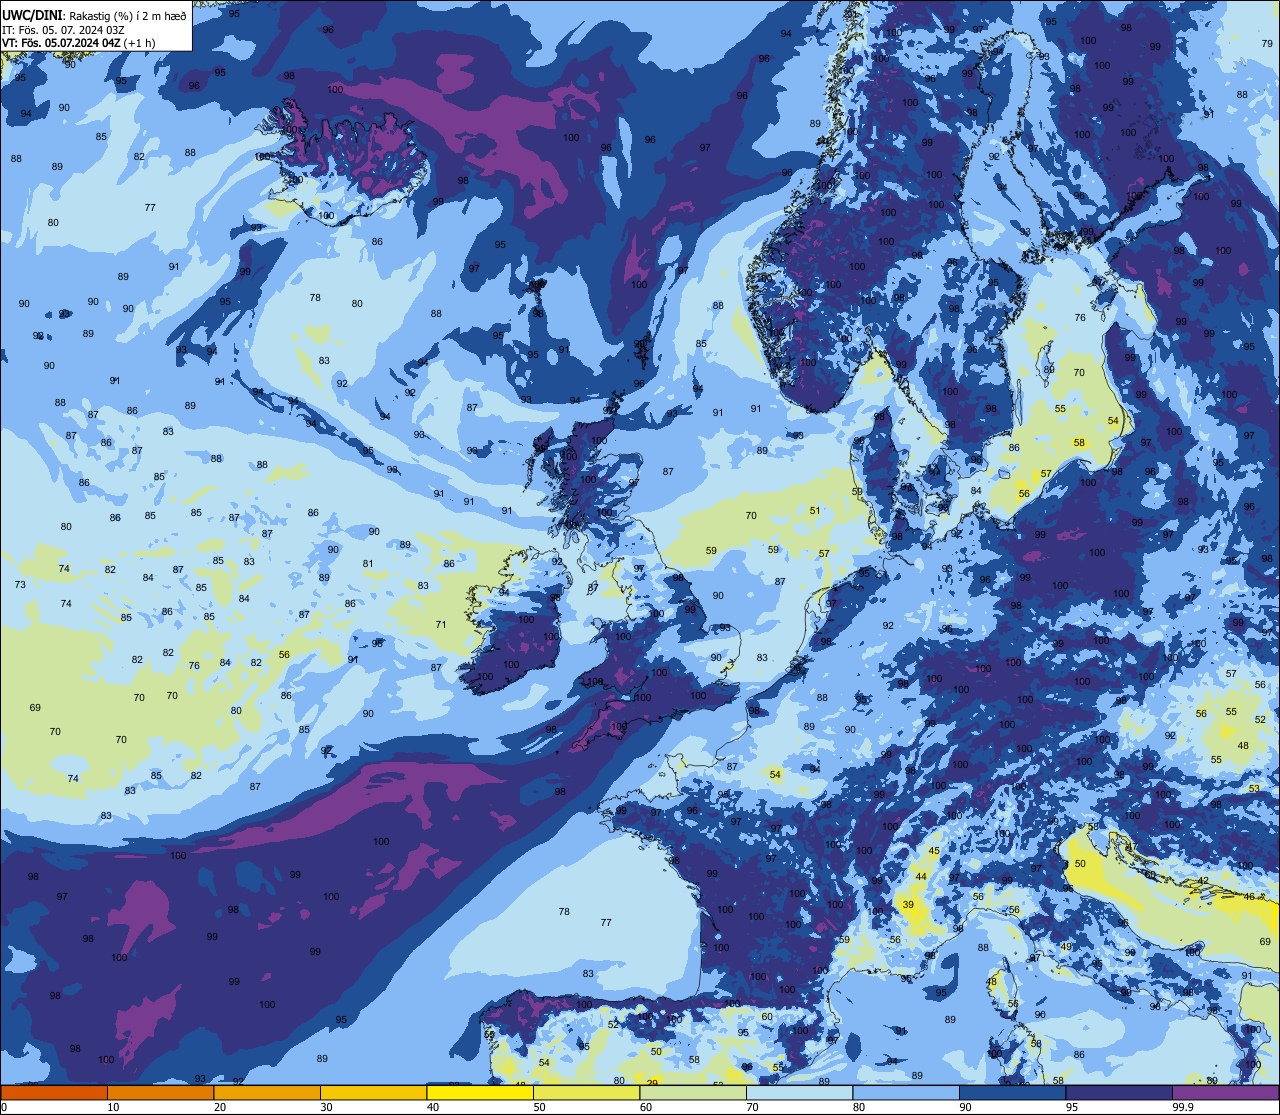The image size is (1280, 1115).
Task: Click the '42' value along the Adriatic coast
Action: (x=1204, y=881)
